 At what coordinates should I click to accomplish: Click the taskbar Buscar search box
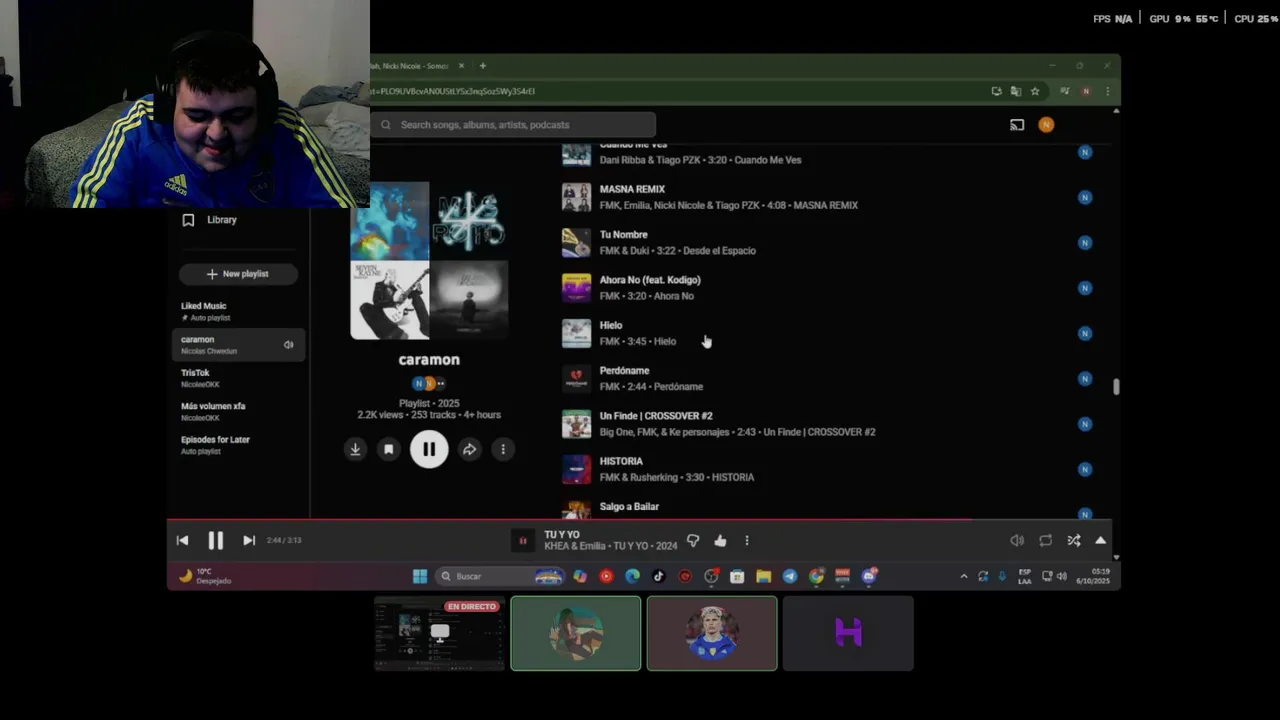500,576
